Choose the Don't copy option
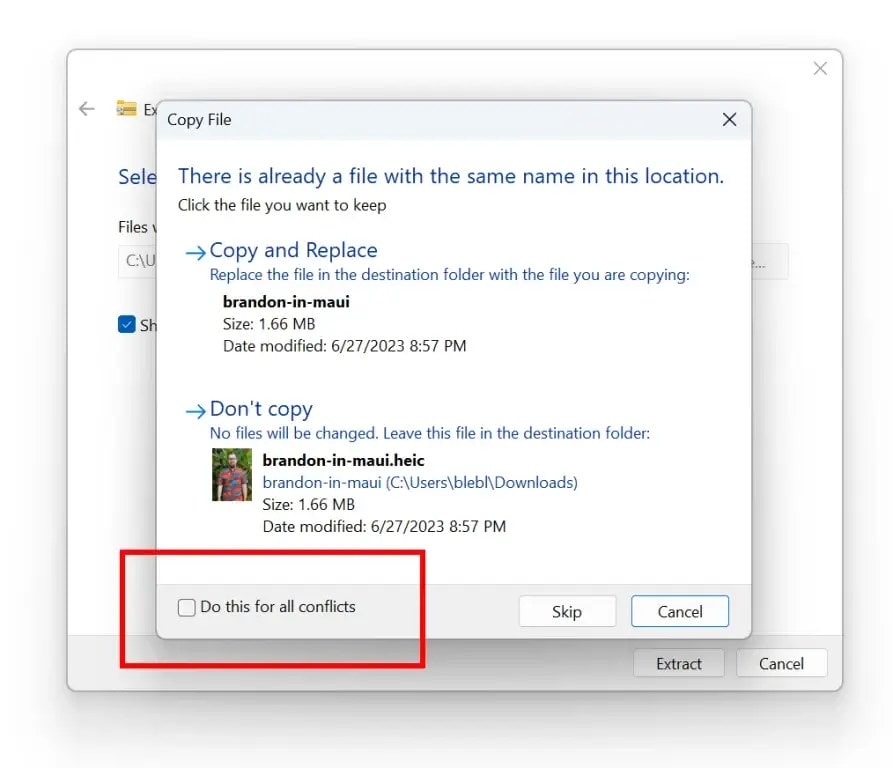The width and height of the screenshot is (893, 768). coord(261,409)
